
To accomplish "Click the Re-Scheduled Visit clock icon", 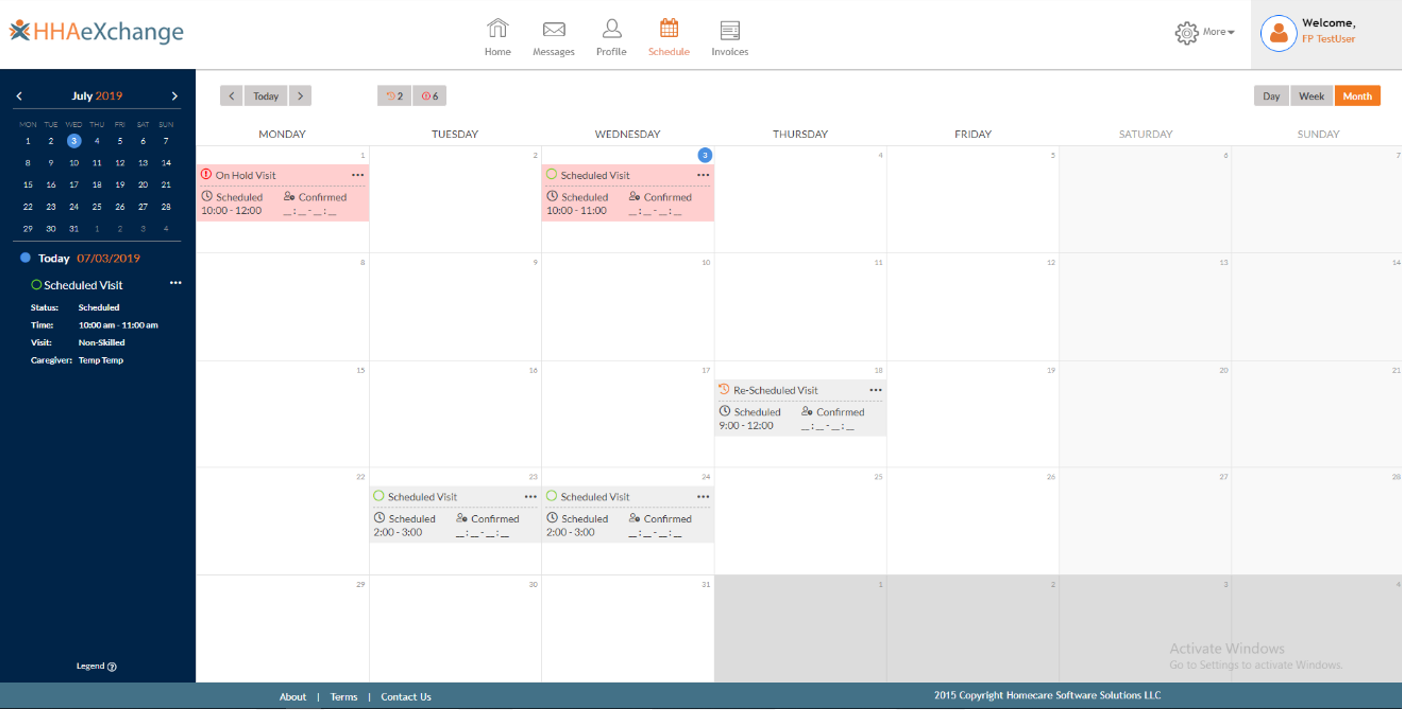I will [724, 389].
